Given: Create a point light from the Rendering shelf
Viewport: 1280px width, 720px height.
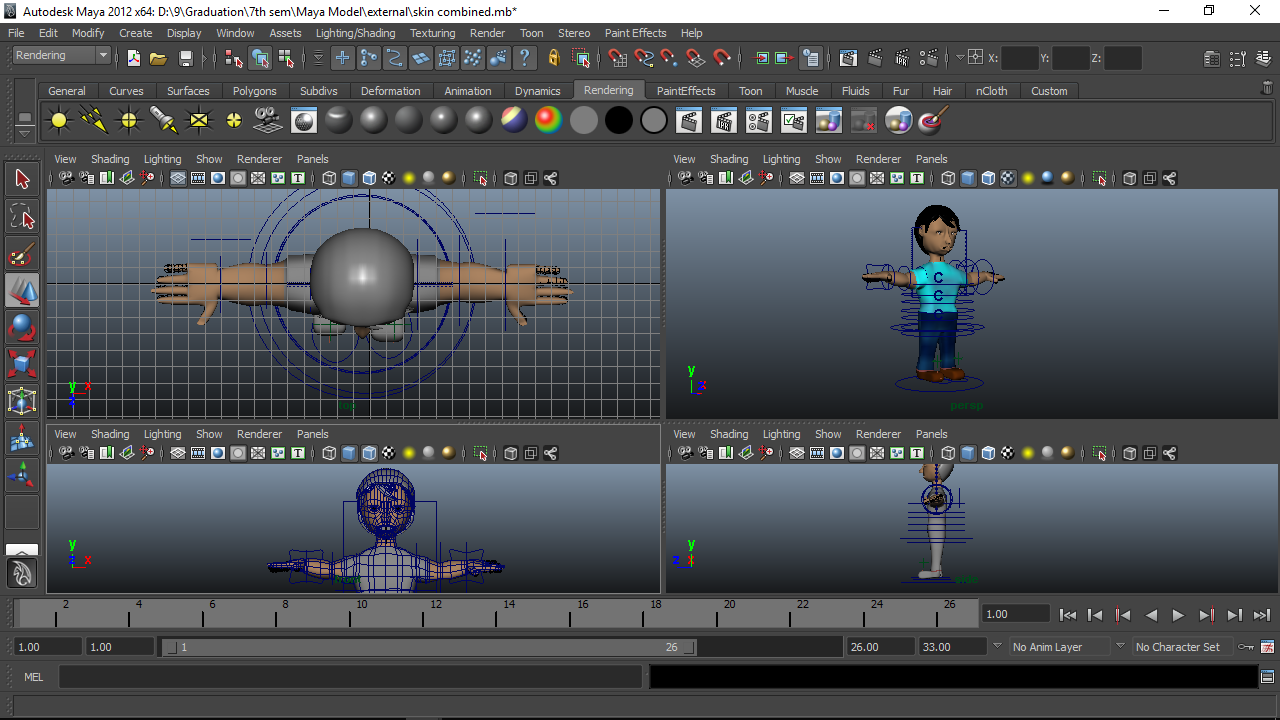Looking at the screenshot, I should [x=127, y=120].
